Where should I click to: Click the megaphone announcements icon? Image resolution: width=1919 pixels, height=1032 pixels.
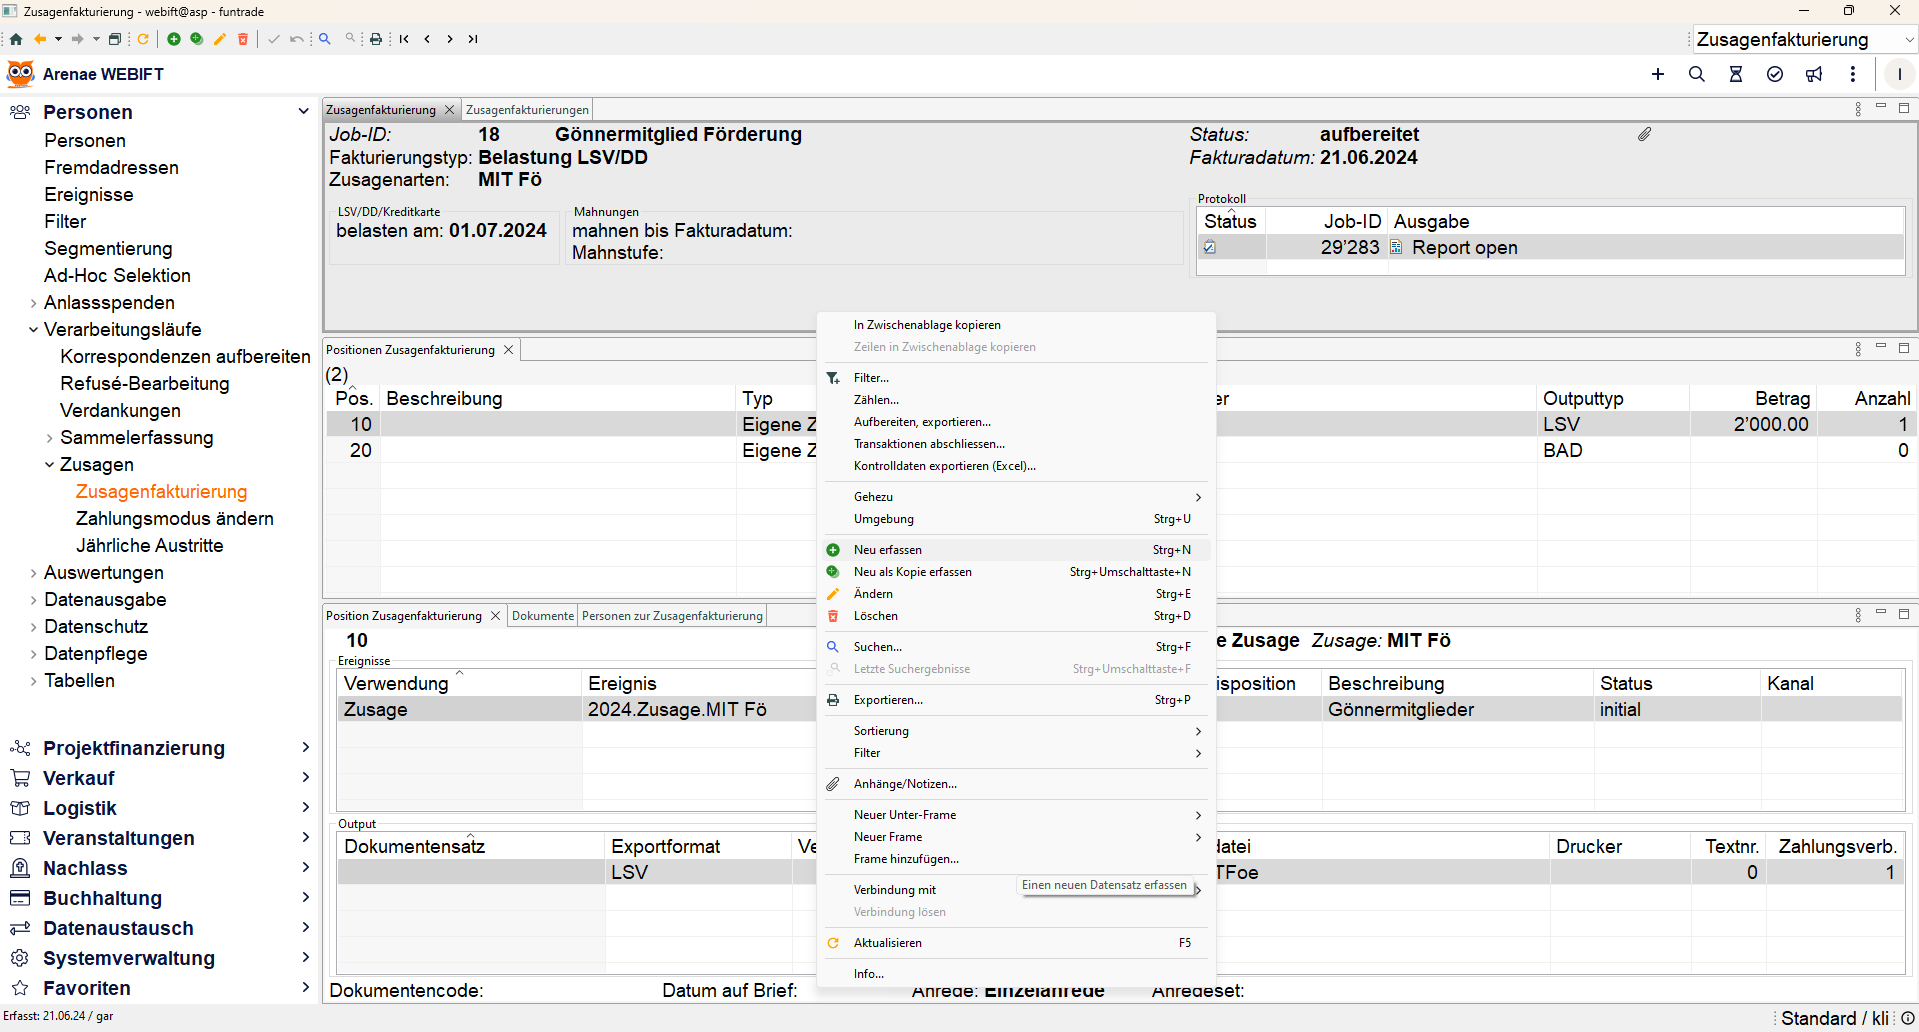pos(1814,74)
